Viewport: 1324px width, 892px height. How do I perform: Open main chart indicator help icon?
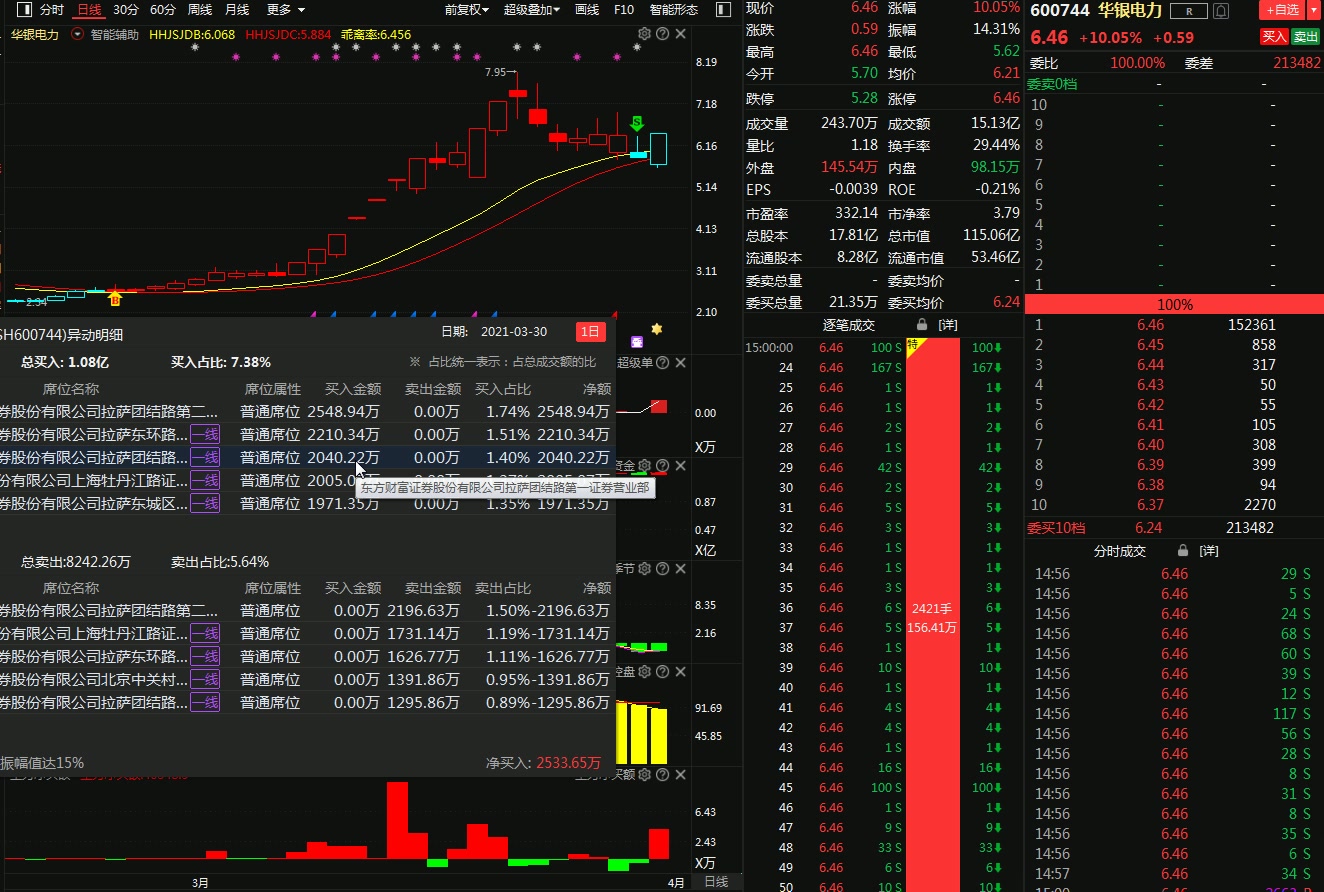[x=662, y=34]
